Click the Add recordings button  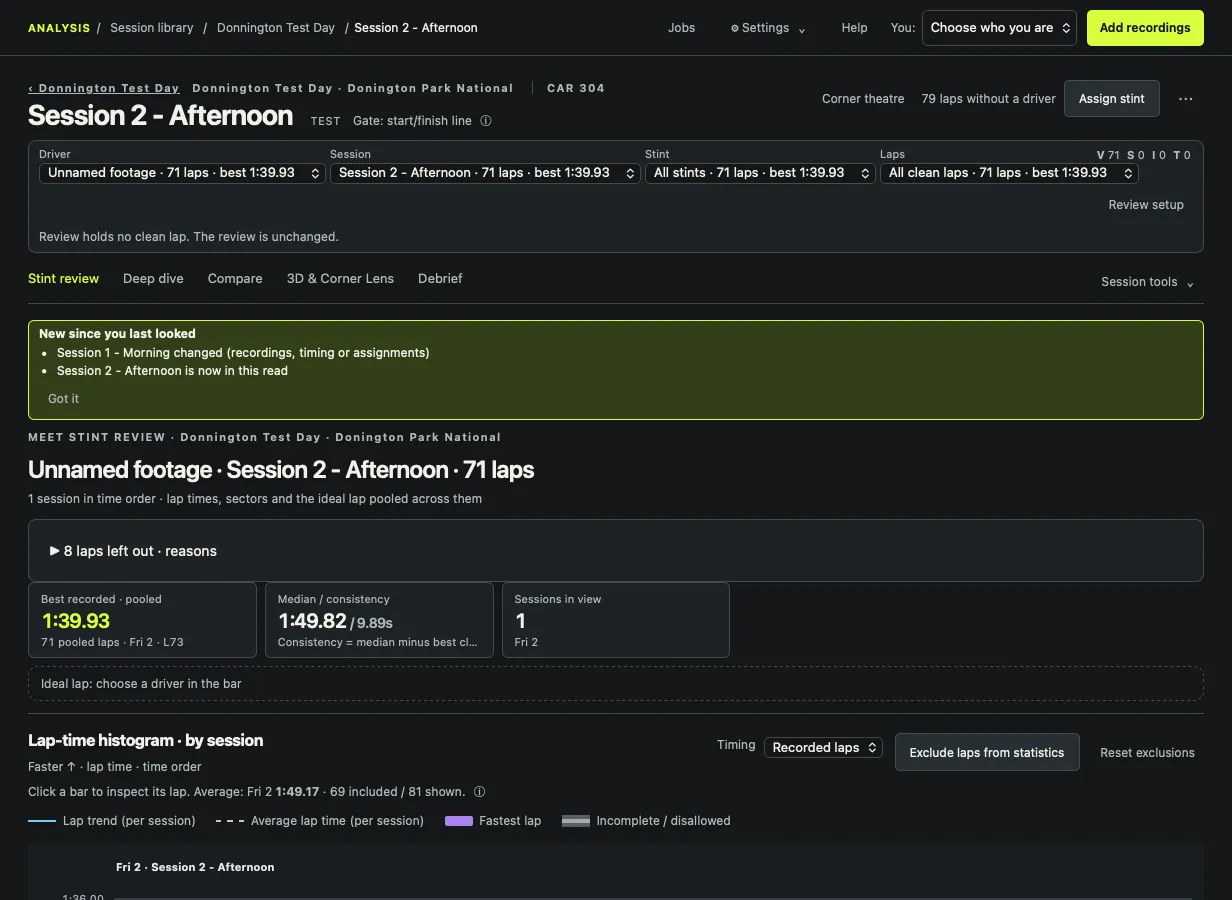tap(1145, 28)
